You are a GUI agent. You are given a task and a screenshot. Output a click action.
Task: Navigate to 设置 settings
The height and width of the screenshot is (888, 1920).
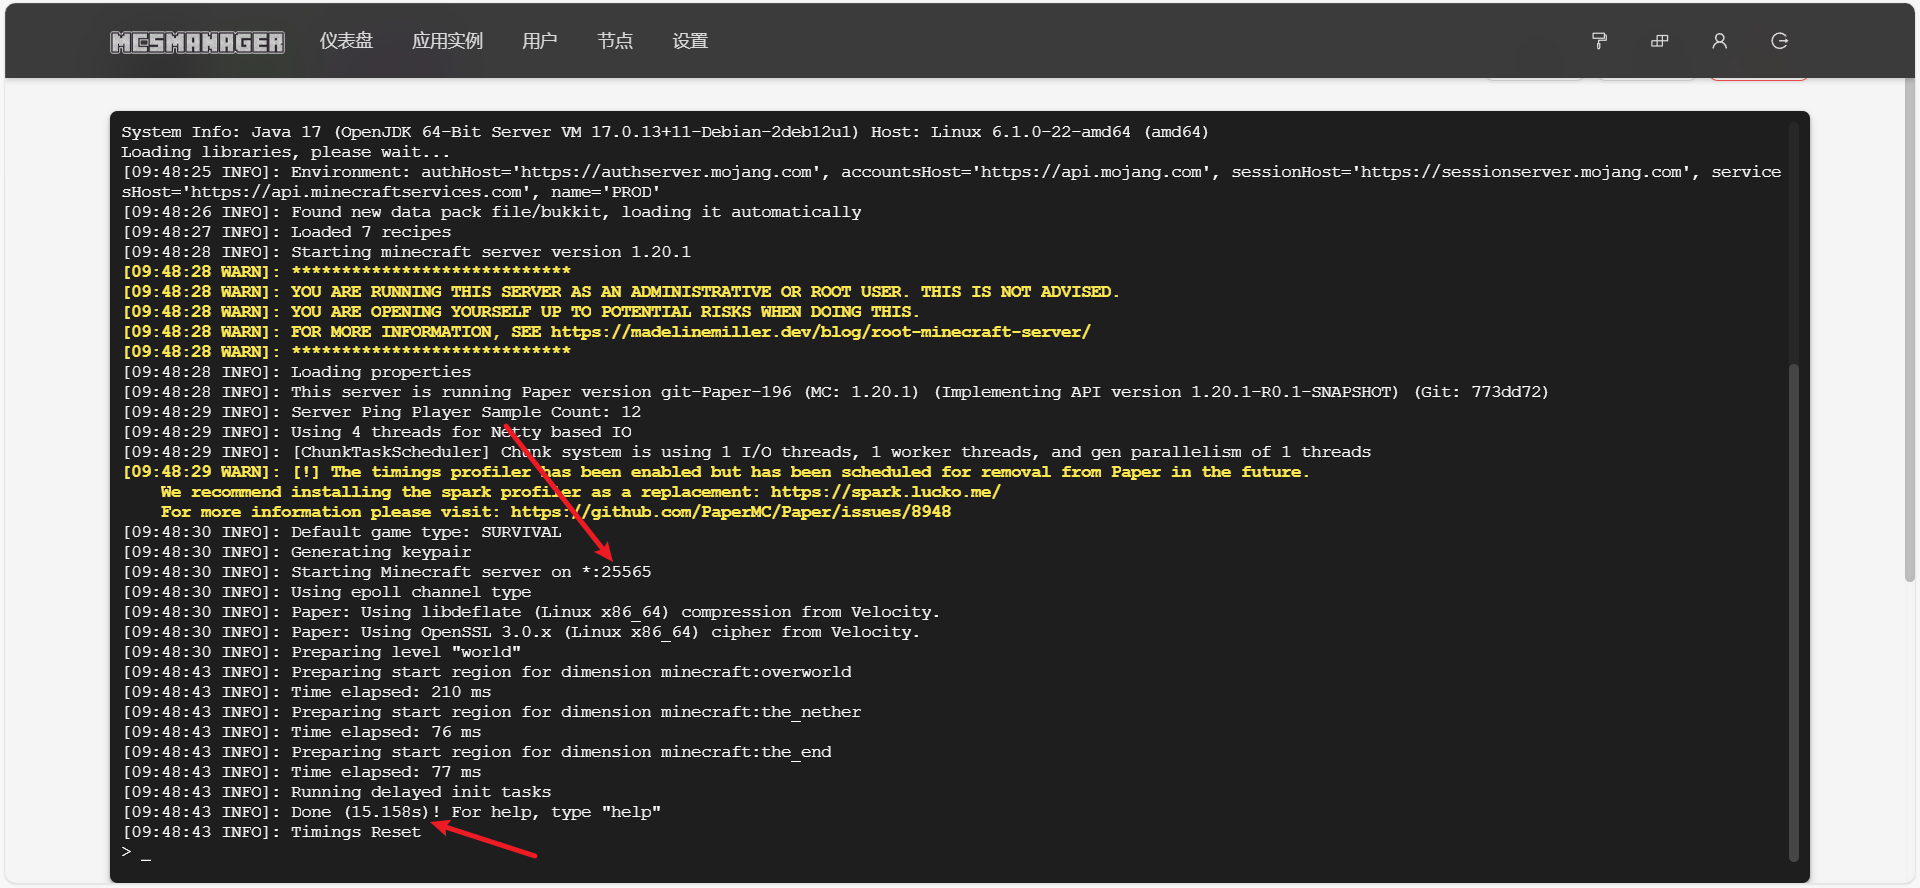point(690,41)
